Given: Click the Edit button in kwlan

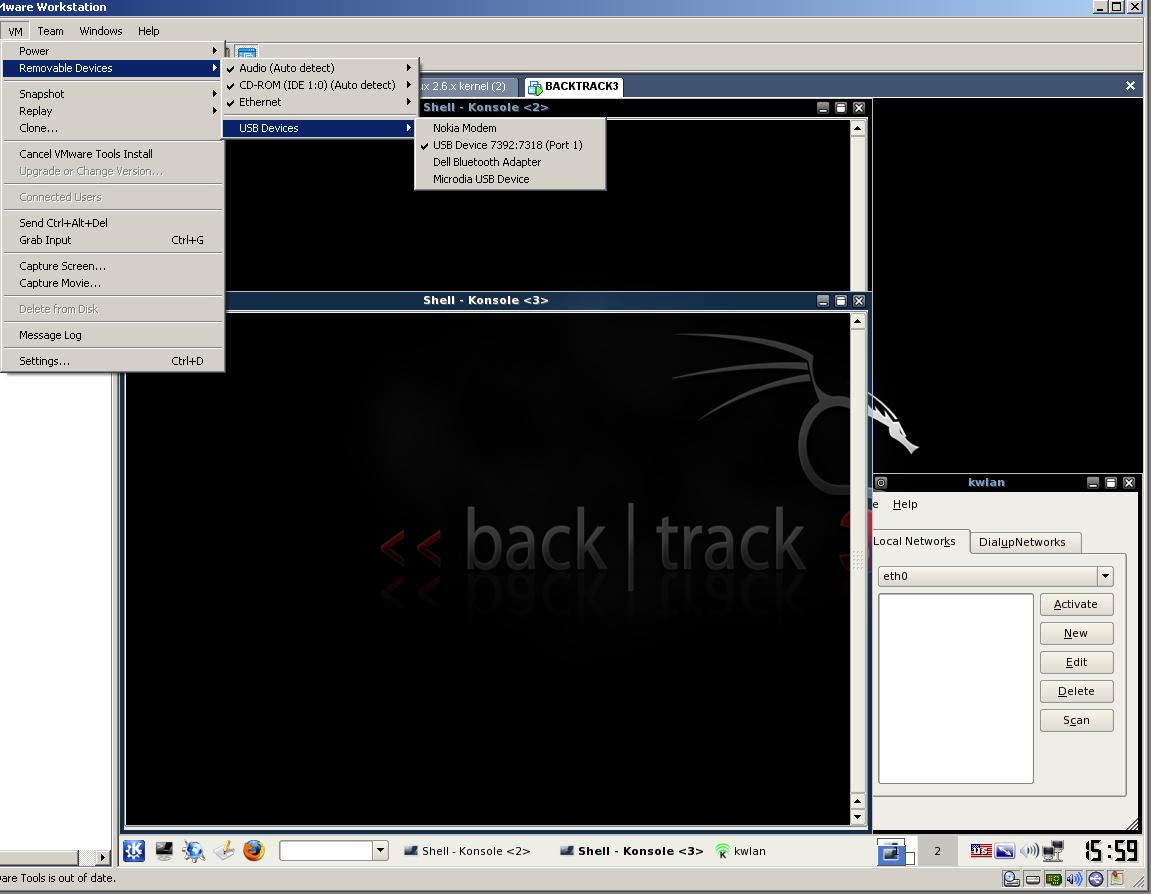Looking at the screenshot, I should [1076, 662].
